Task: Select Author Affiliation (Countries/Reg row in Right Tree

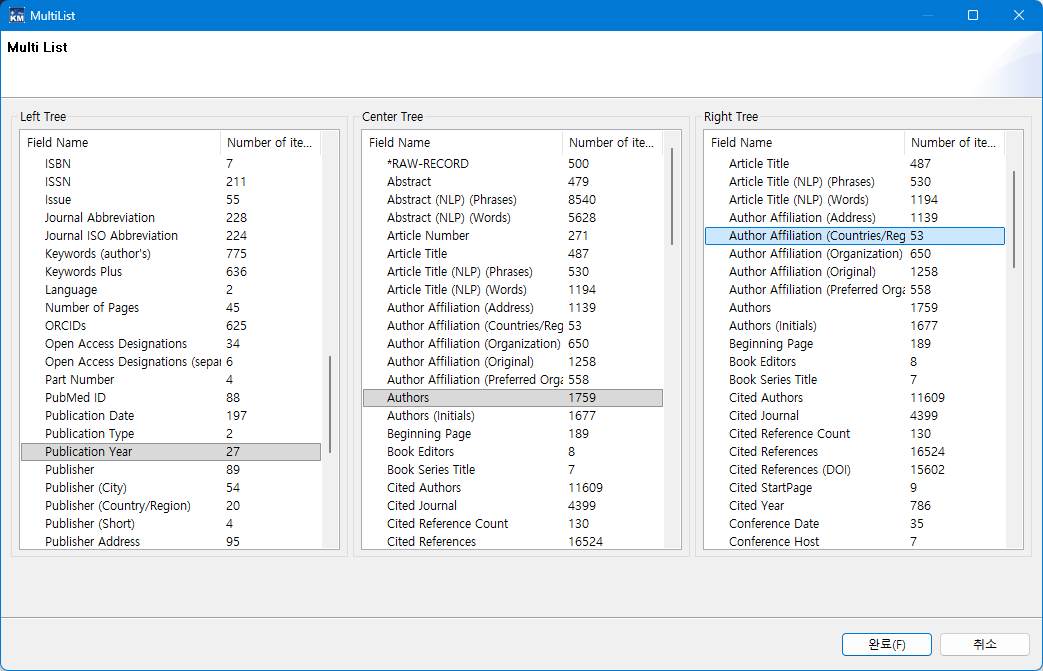Action: click(x=817, y=236)
